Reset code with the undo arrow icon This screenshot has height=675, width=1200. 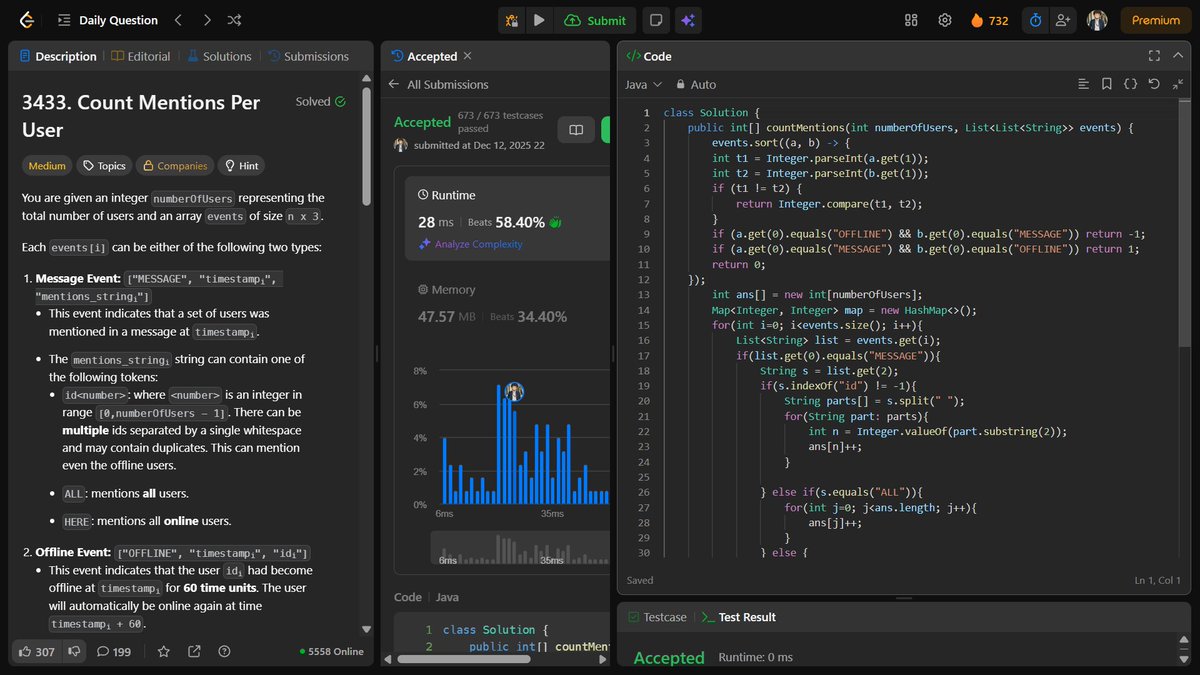coord(1154,84)
